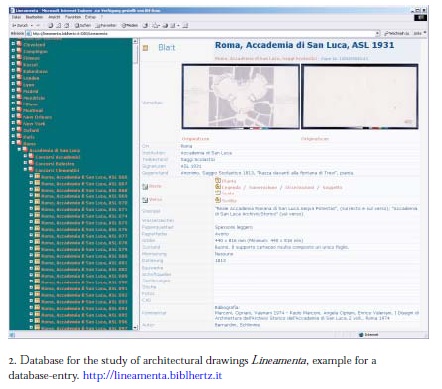This screenshot has width=442, height=389.
Task: Open the Suchen search toolbar button
Action: point(82,25)
